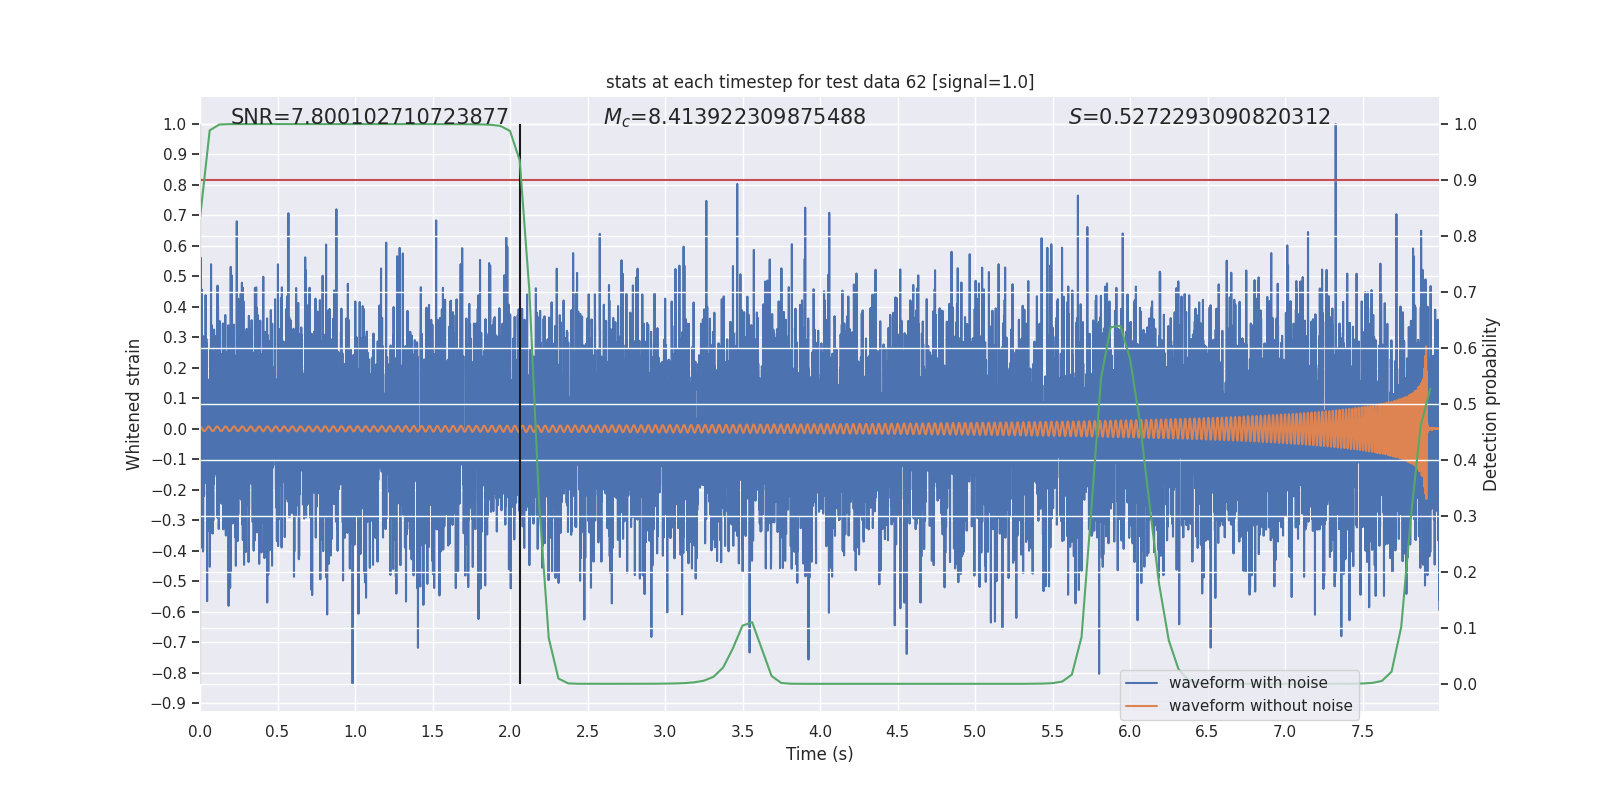Click the chirp mass Mc annotation text
Image resolution: width=1600 pixels, height=800 pixels.
point(734,117)
